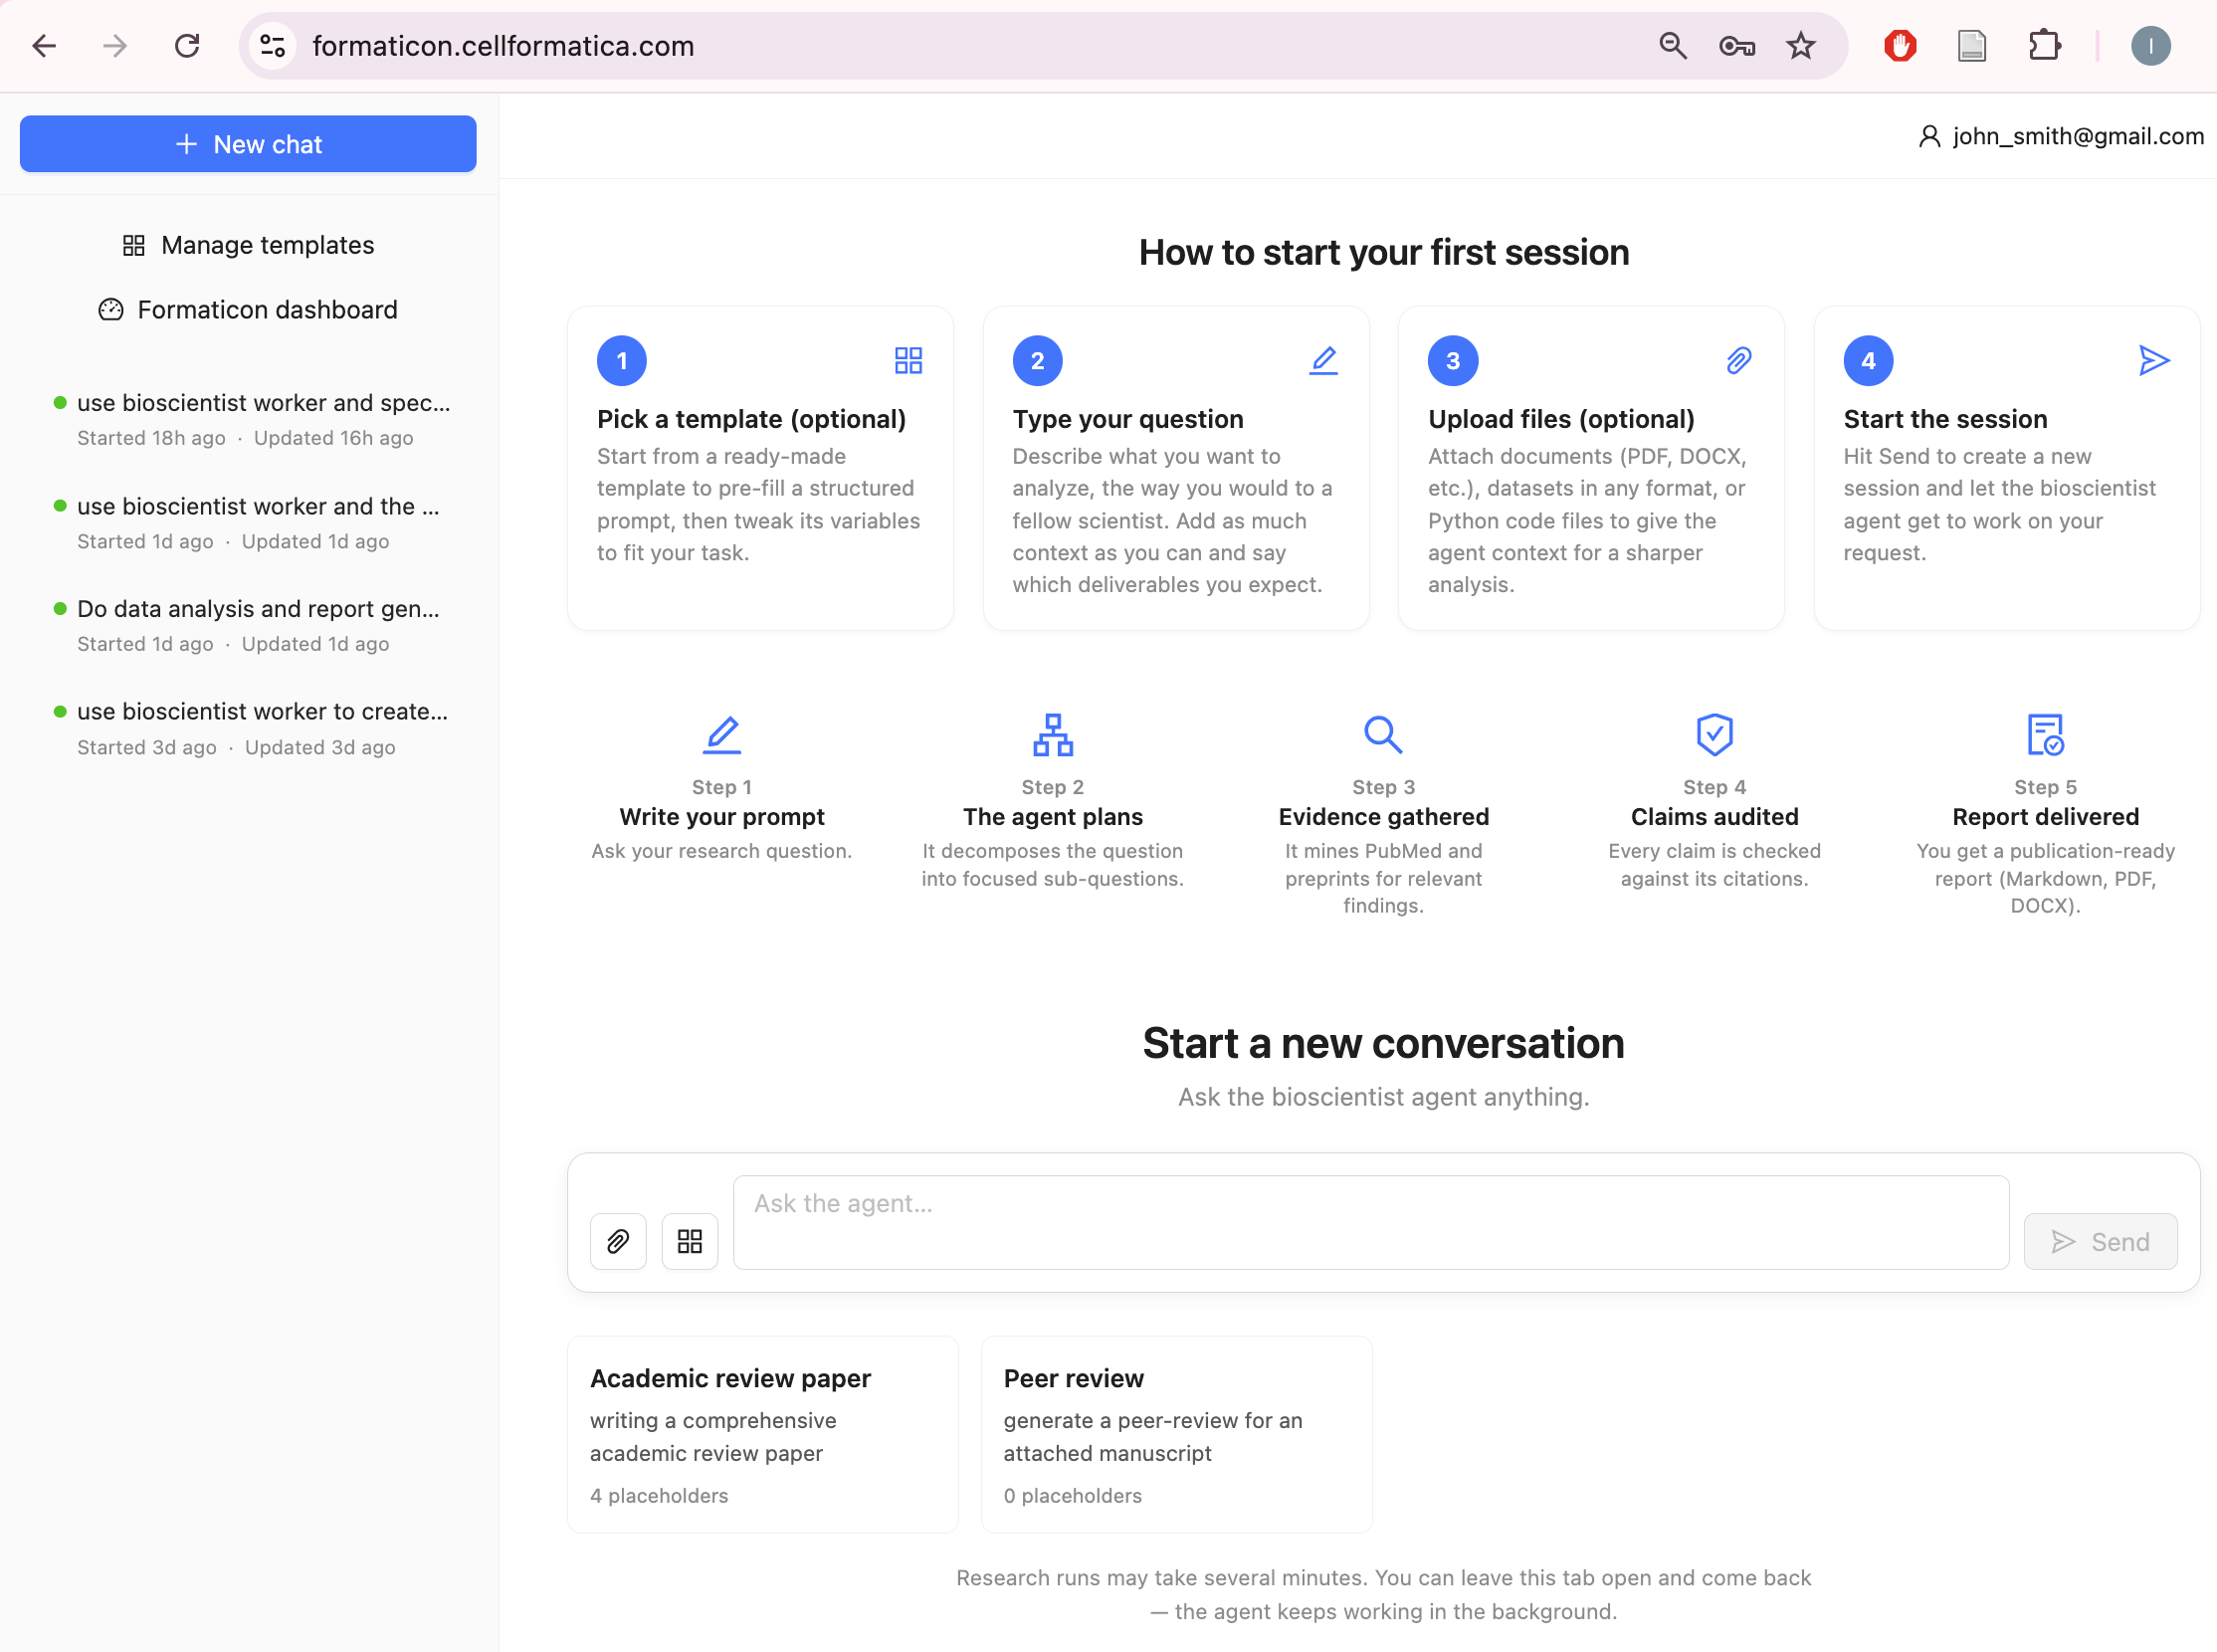Screen dimensions: 2217x1652
Task: Click the grid icon in Pick a template card
Action: tap(908, 360)
